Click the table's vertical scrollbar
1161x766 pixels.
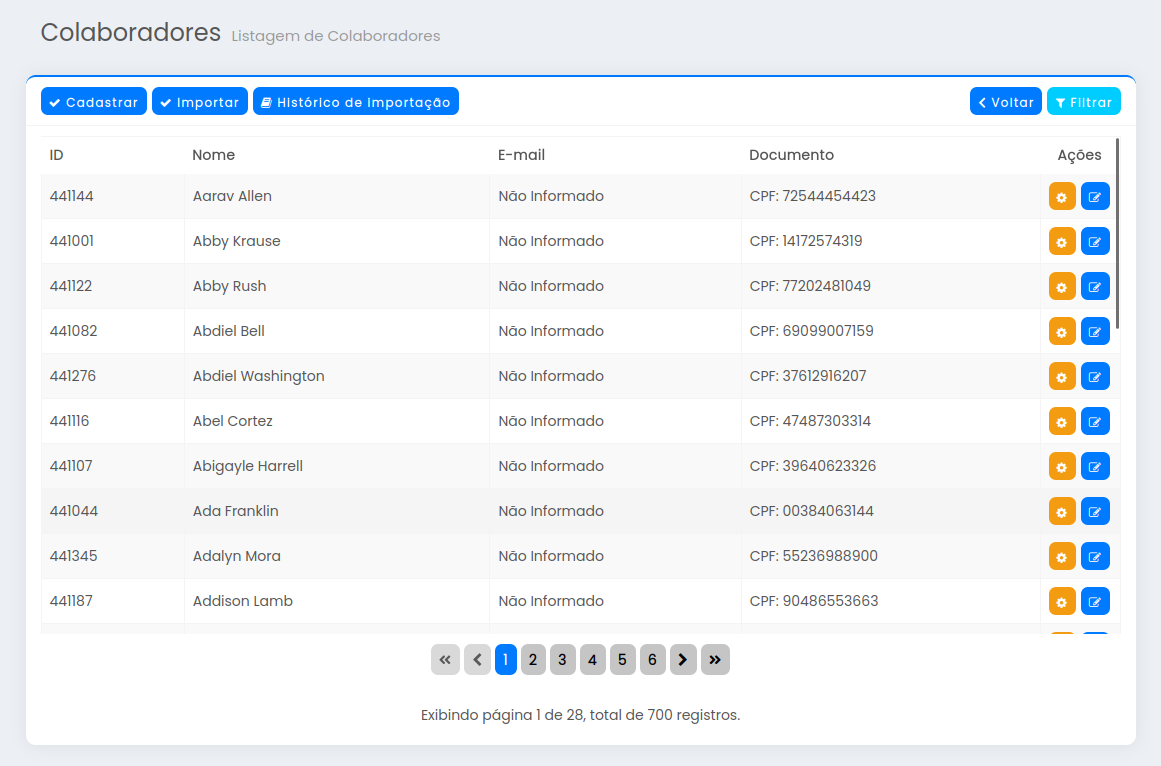click(x=1117, y=233)
